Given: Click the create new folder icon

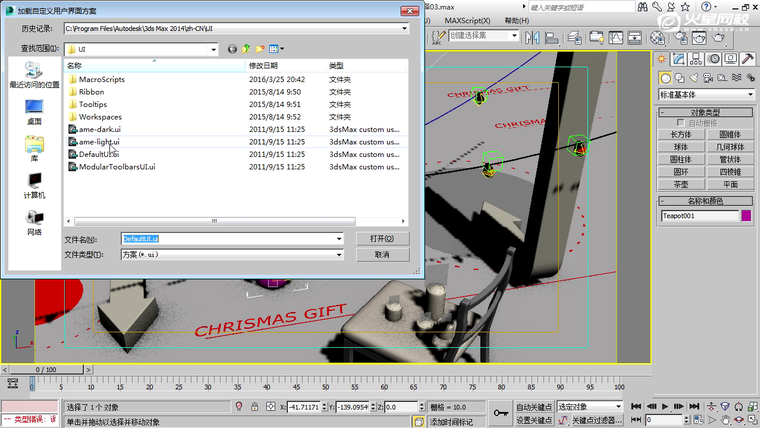Looking at the screenshot, I should point(260,48).
